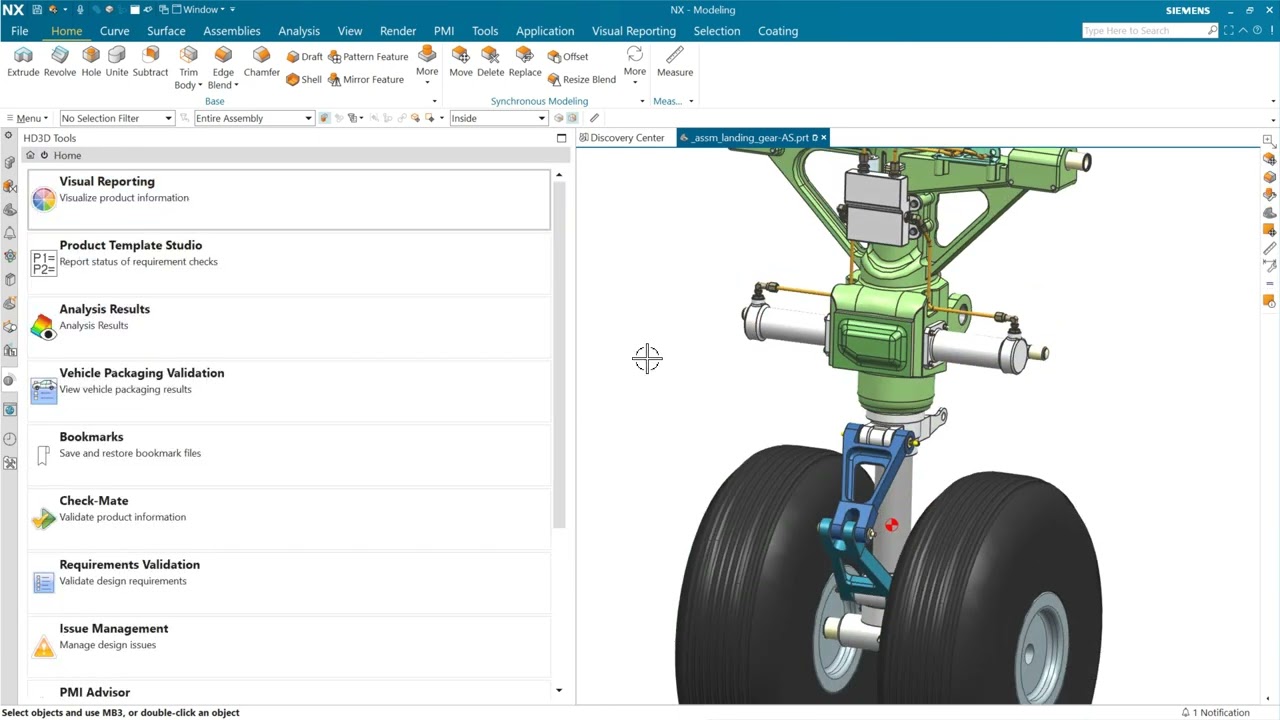Click Pattern Feature
Viewport: 1280px width, 720px height.
click(368, 57)
